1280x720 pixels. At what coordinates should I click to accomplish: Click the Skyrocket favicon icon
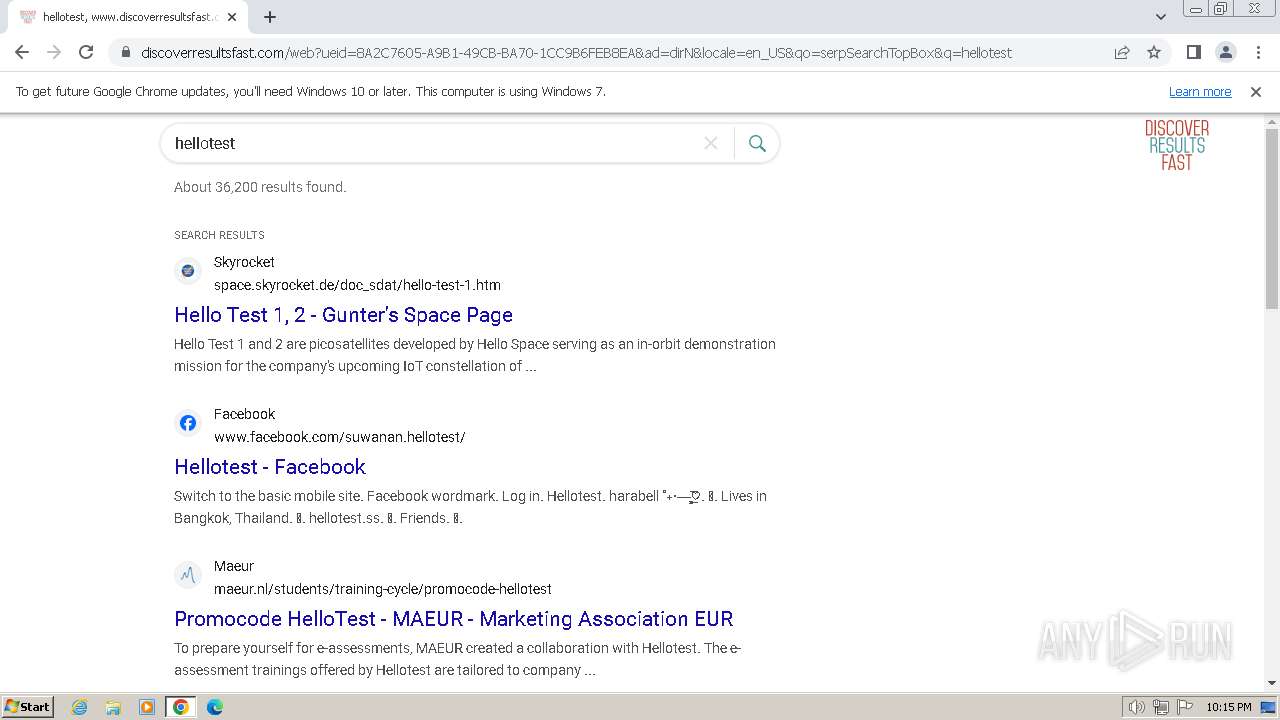click(x=188, y=271)
